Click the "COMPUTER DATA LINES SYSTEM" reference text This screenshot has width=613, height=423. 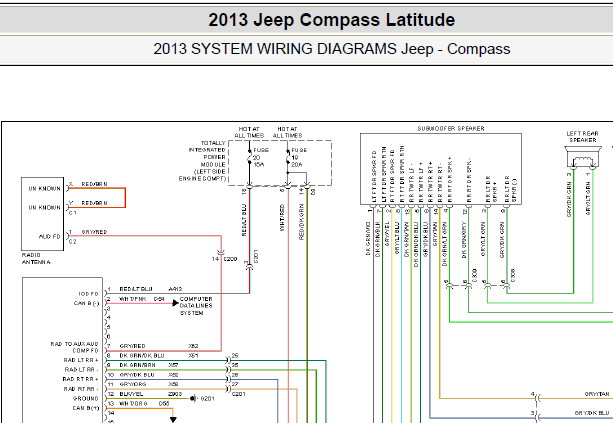click(196, 306)
